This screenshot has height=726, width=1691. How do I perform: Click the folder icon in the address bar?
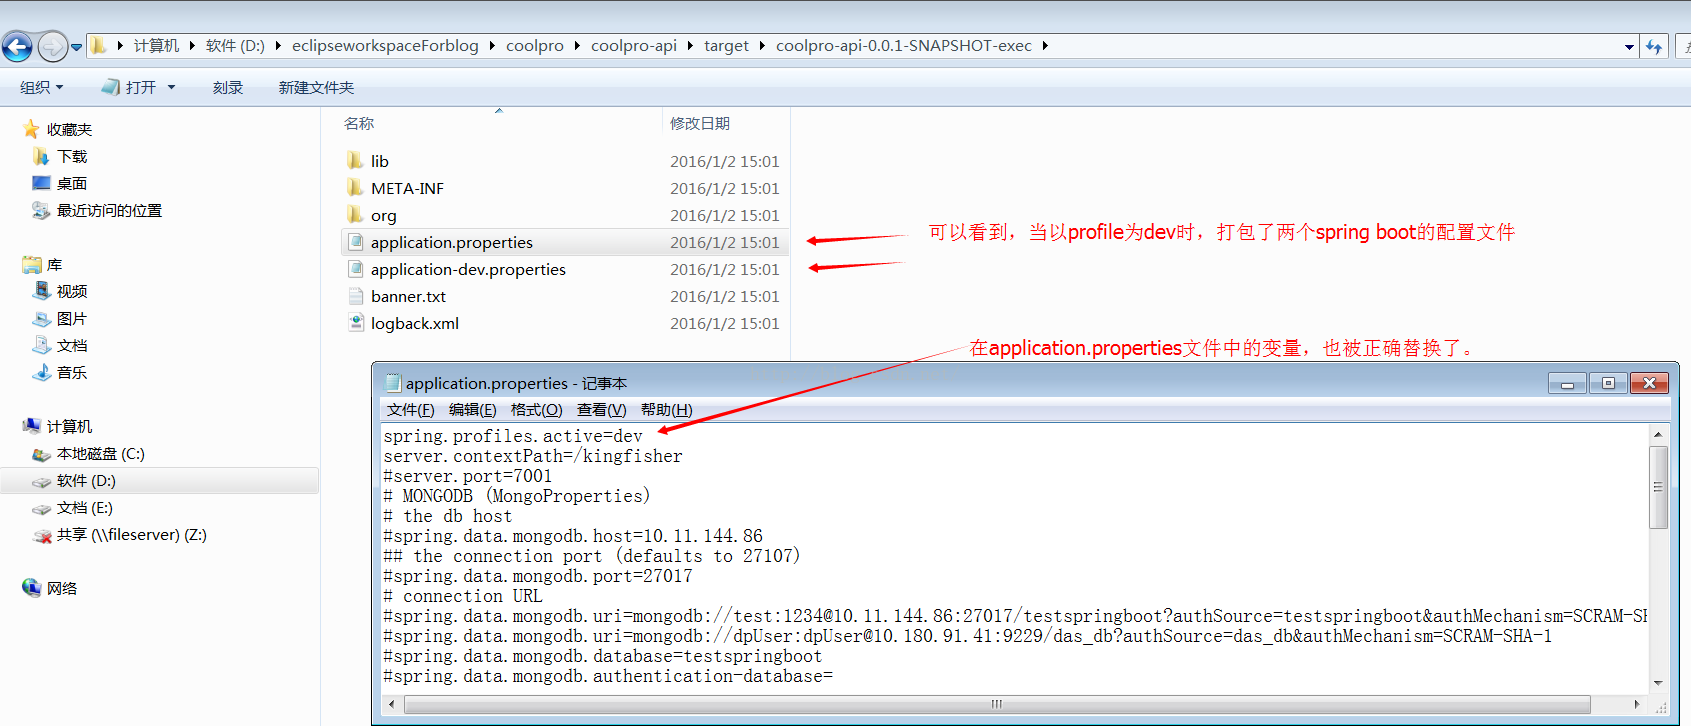pos(98,45)
